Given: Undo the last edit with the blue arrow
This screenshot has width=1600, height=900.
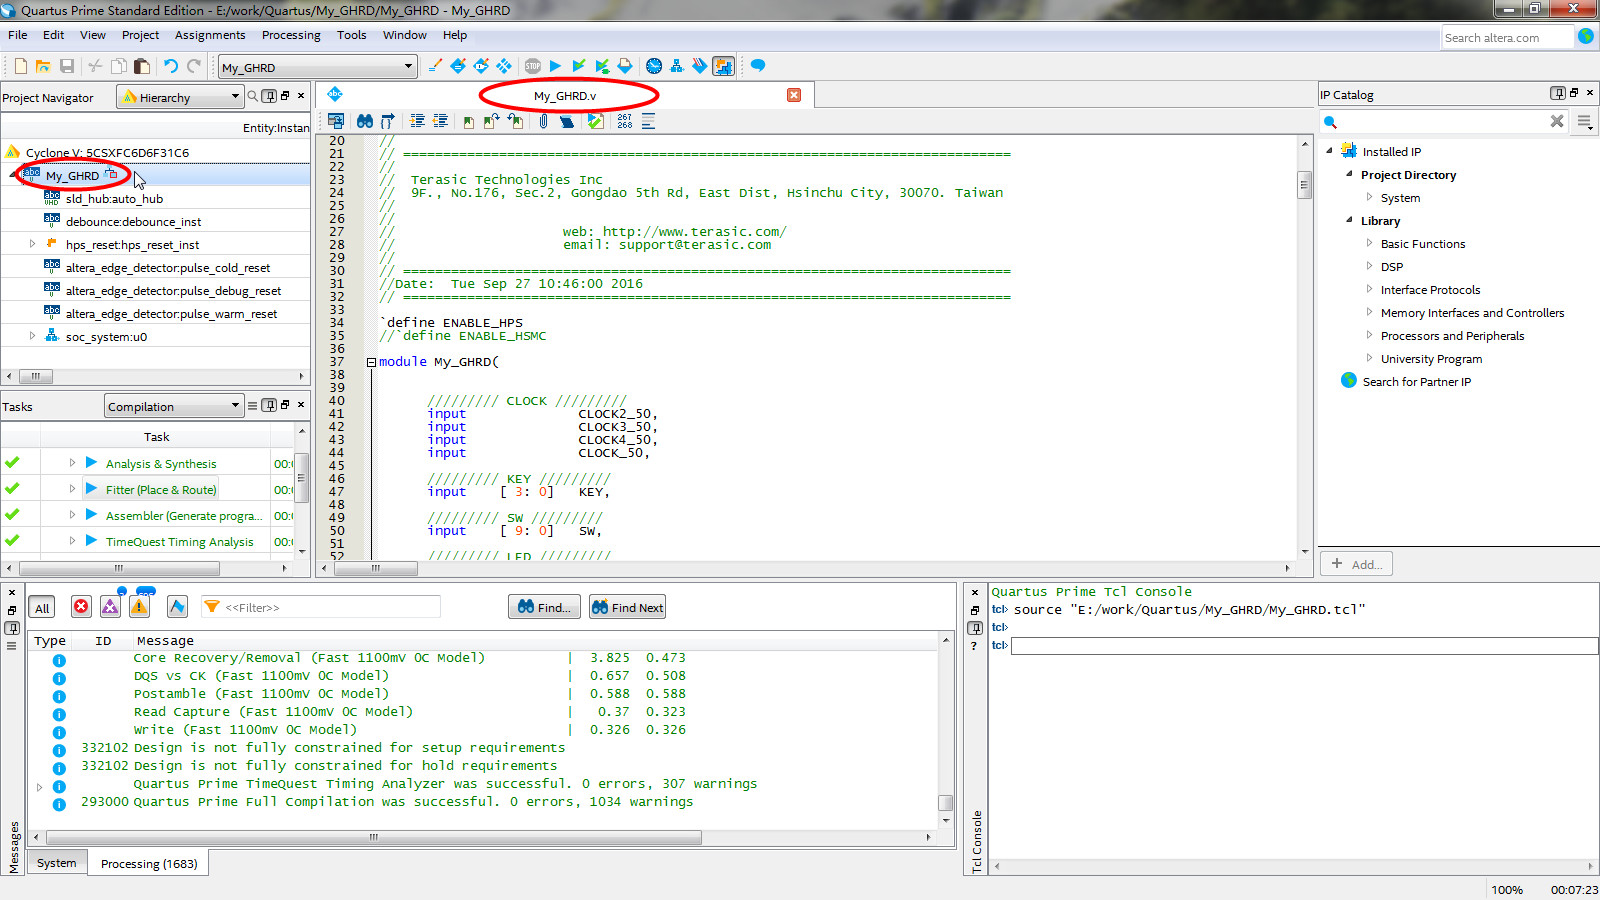Looking at the screenshot, I should pyautogui.click(x=171, y=66).
